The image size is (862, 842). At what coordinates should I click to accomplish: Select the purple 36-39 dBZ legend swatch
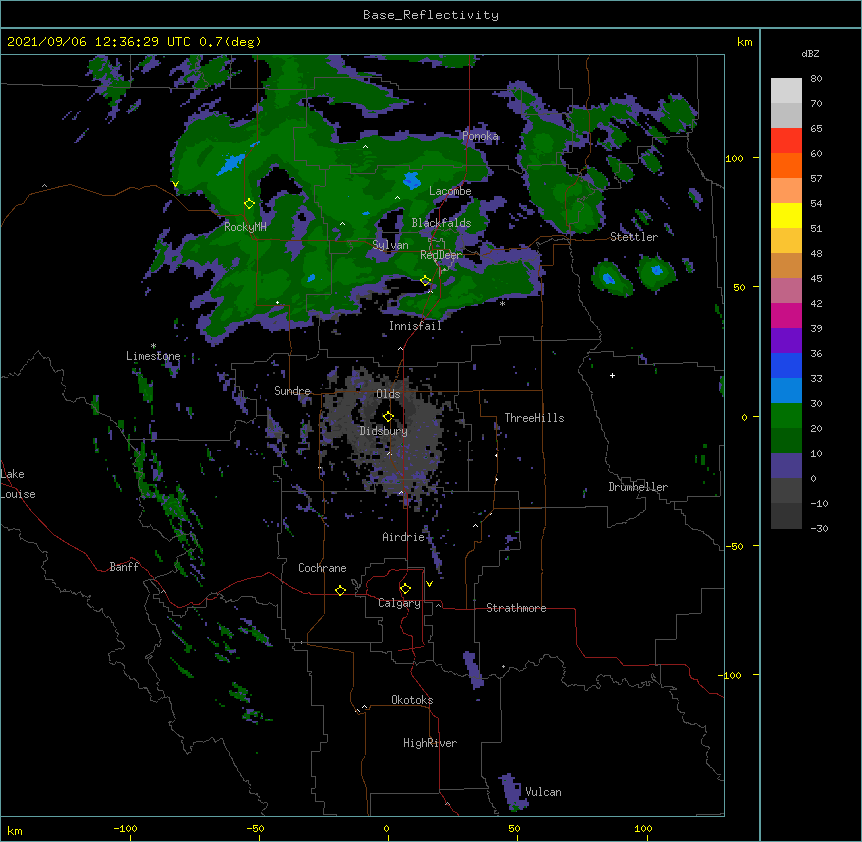[x=786, y=341]
